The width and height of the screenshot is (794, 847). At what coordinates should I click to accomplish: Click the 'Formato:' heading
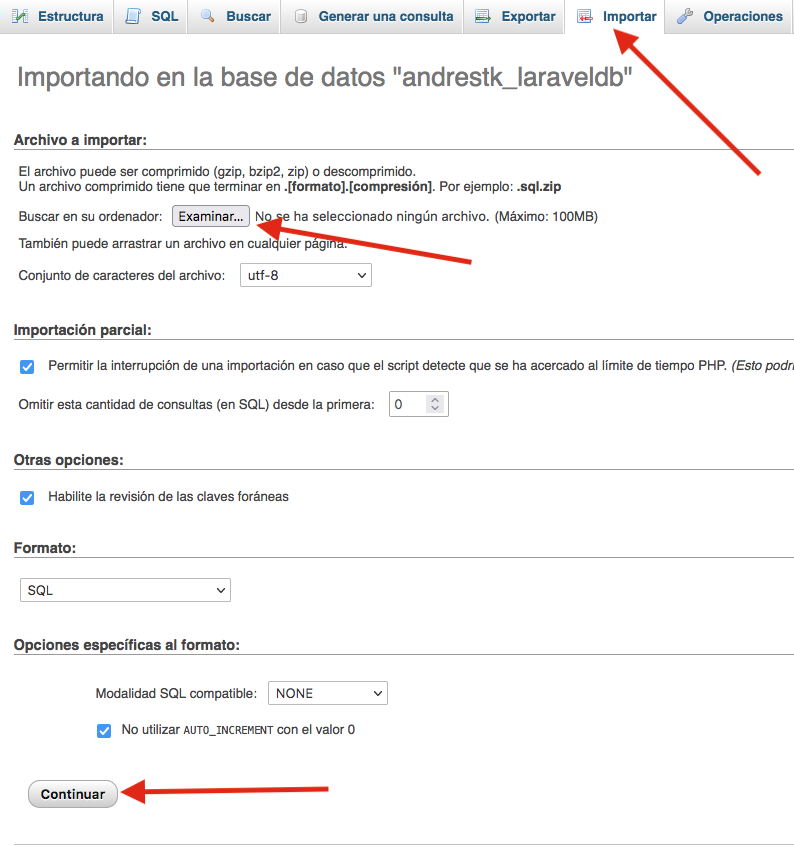(45, 548)
